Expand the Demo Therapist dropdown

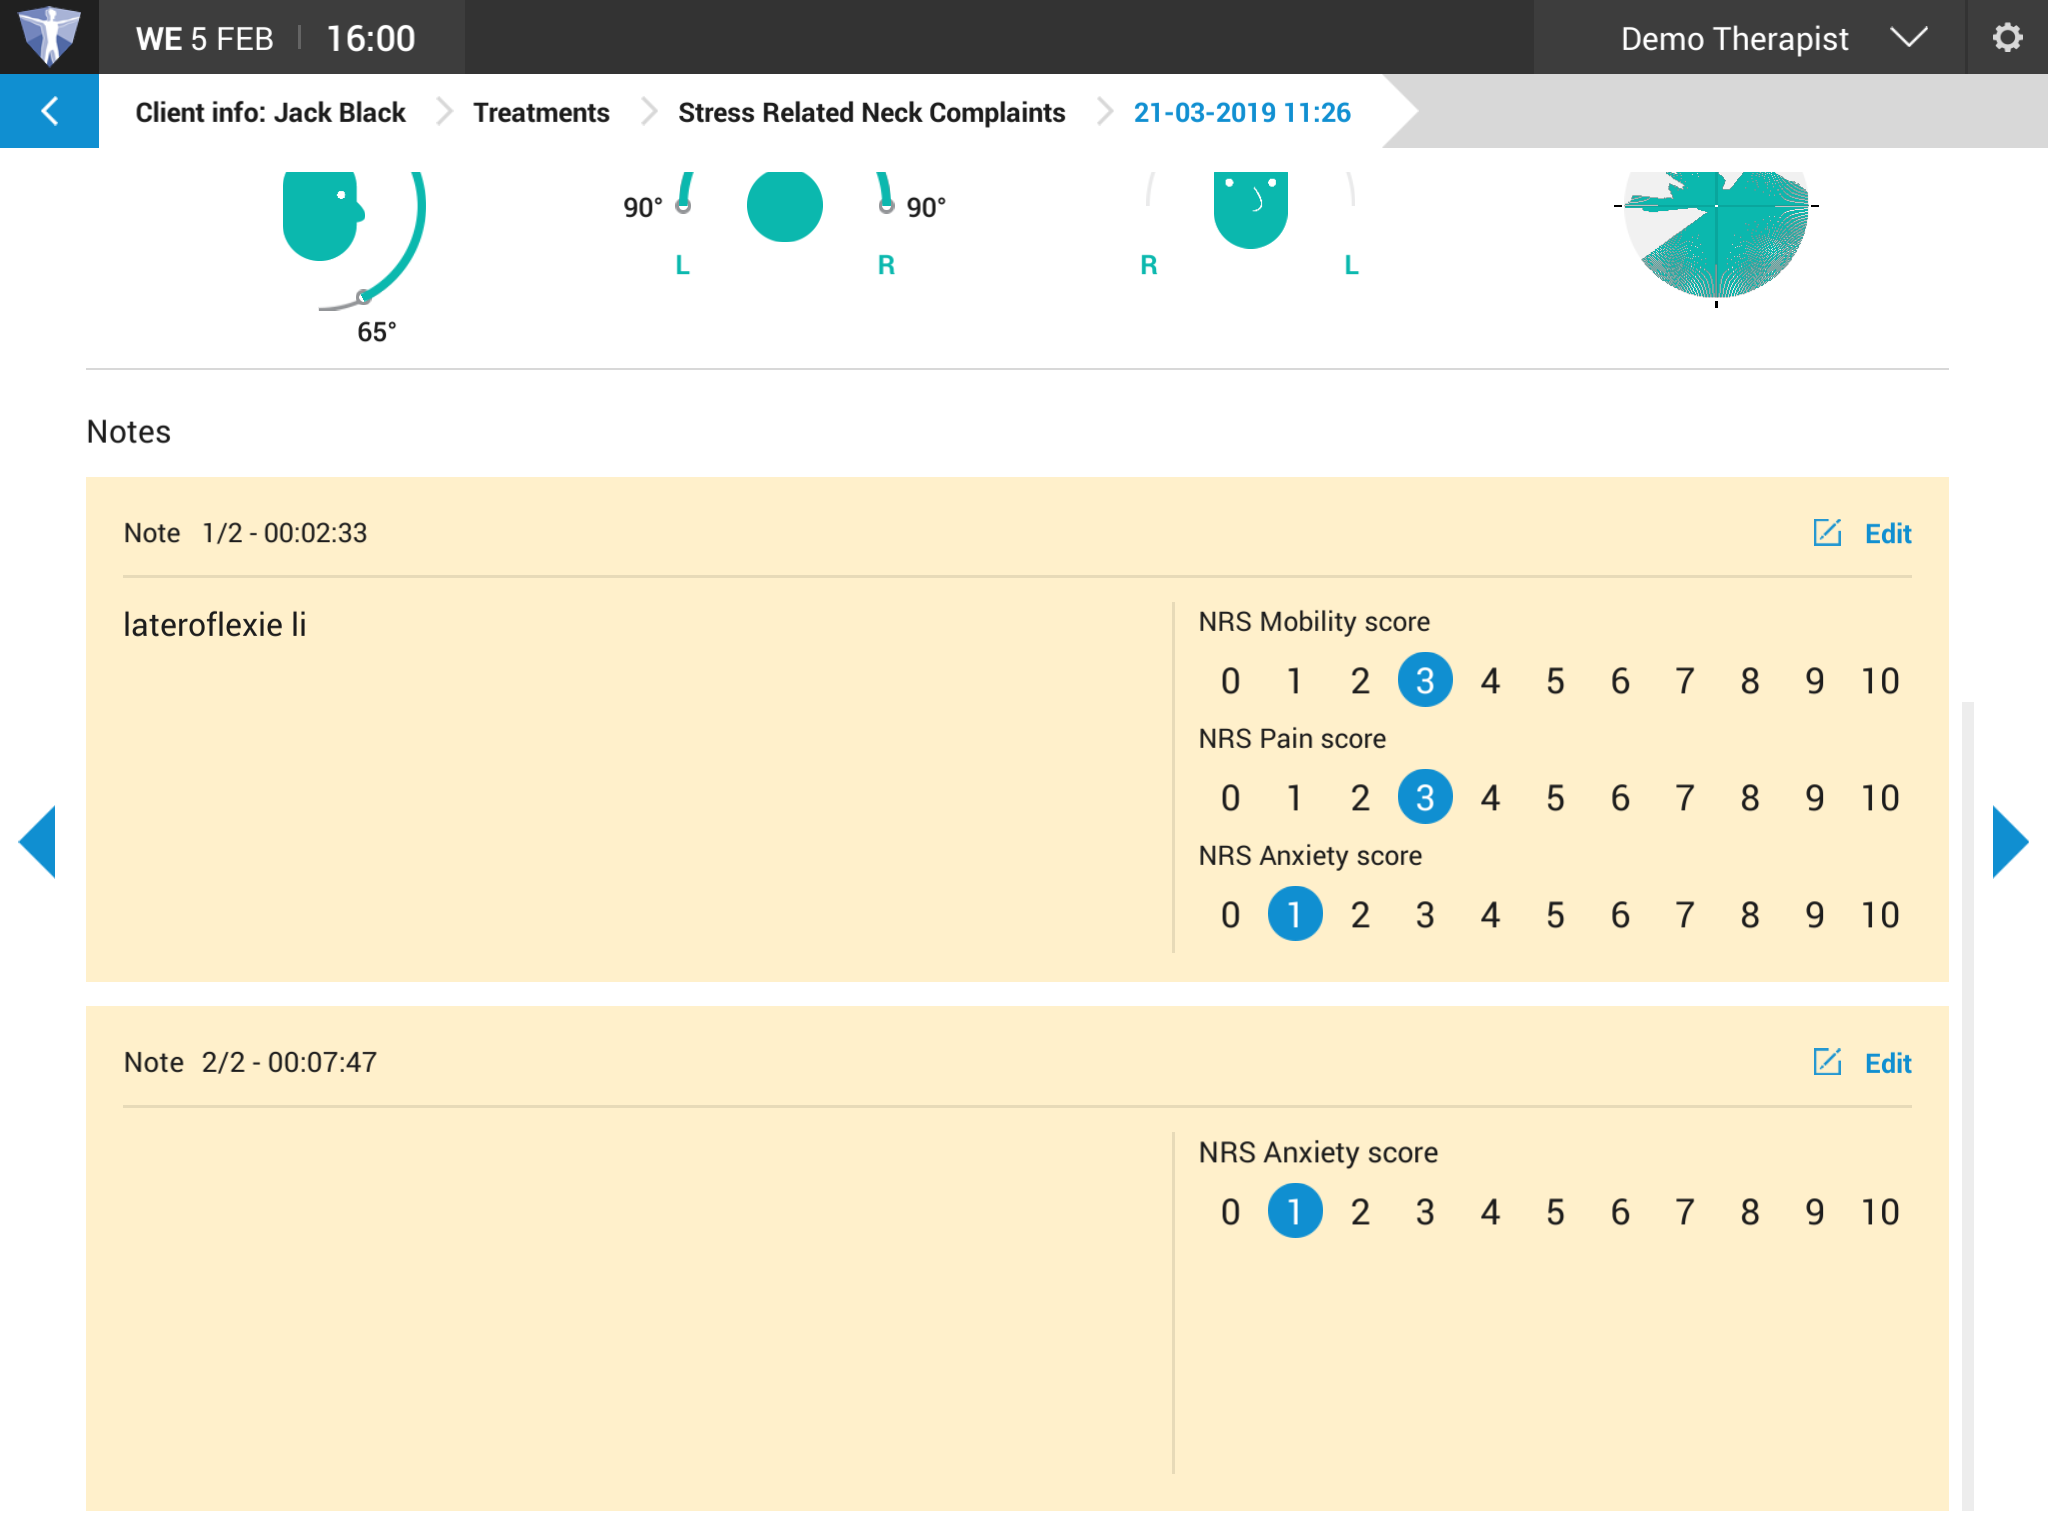1908,38
